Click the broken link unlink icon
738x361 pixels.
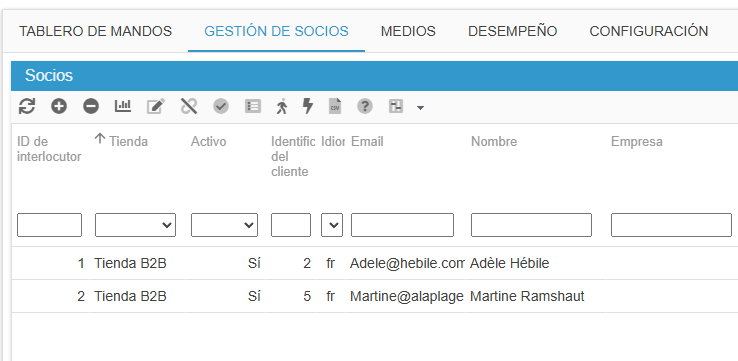click(x=189, y=106)
